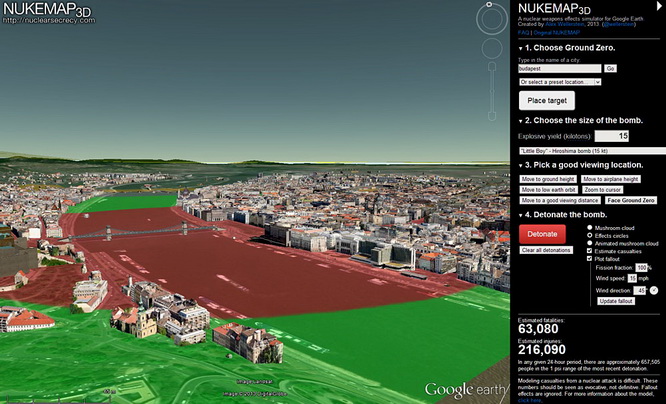Focus the Wind speed field
This screenshot has width=666, height=404.
pyautogui.click(x=632, y=278)
